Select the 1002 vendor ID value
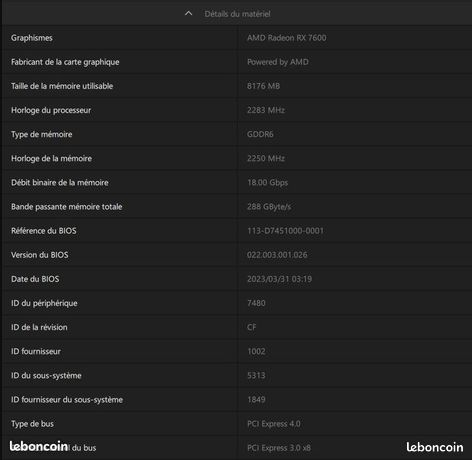 256,351
